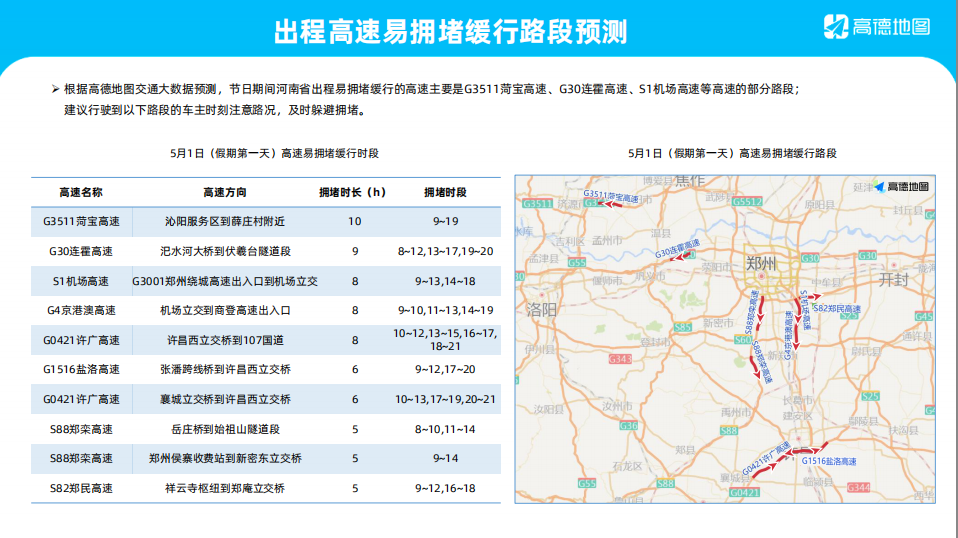
Task: Click the cell 汜水河大桥到伏羲台隧道段
Action: tap(225, 251)
